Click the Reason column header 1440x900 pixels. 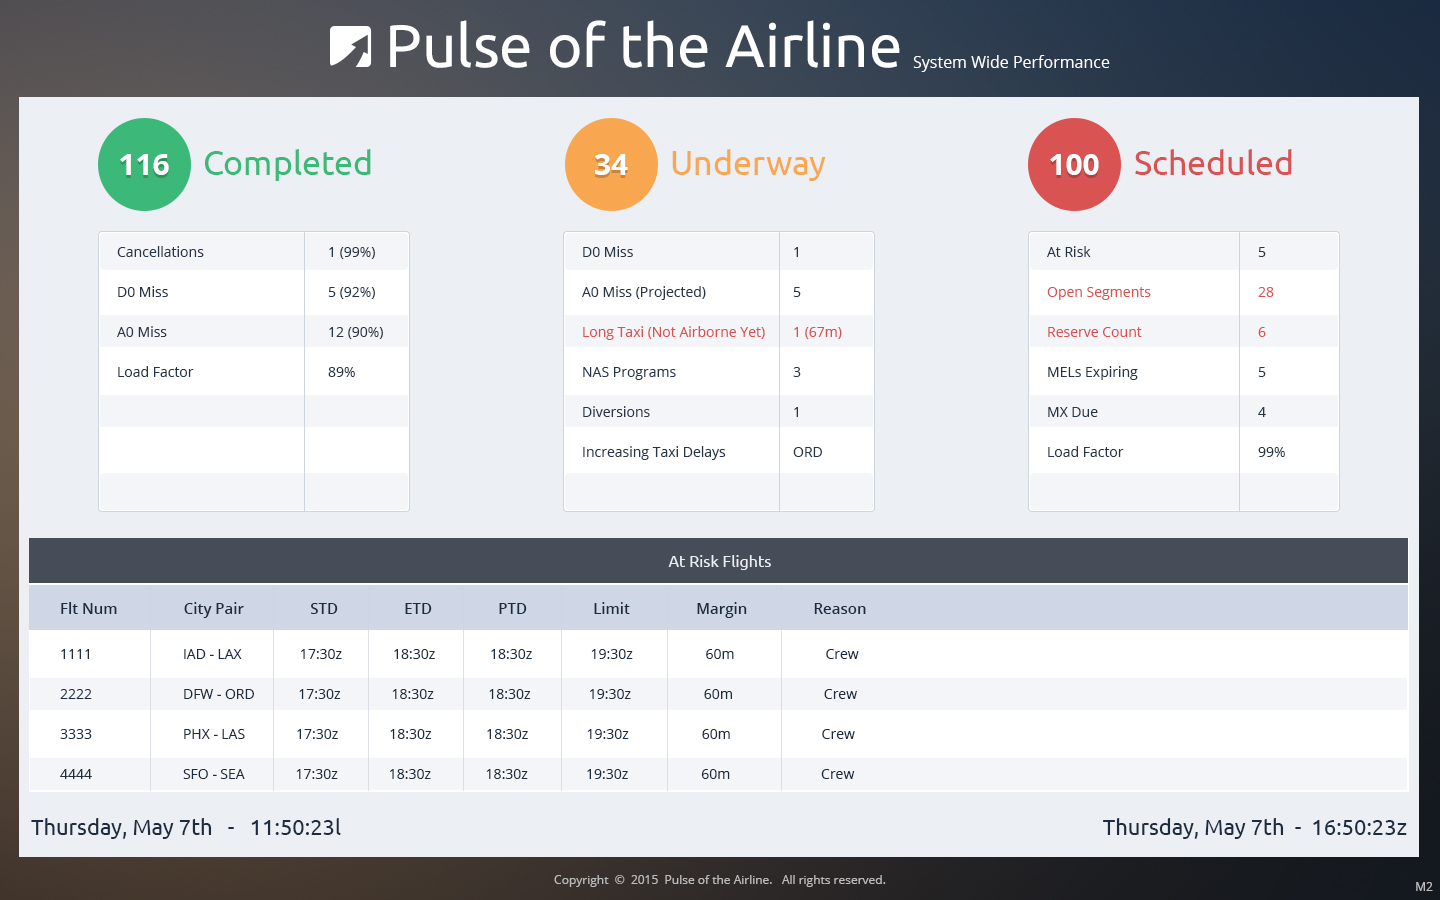point(840,608)
